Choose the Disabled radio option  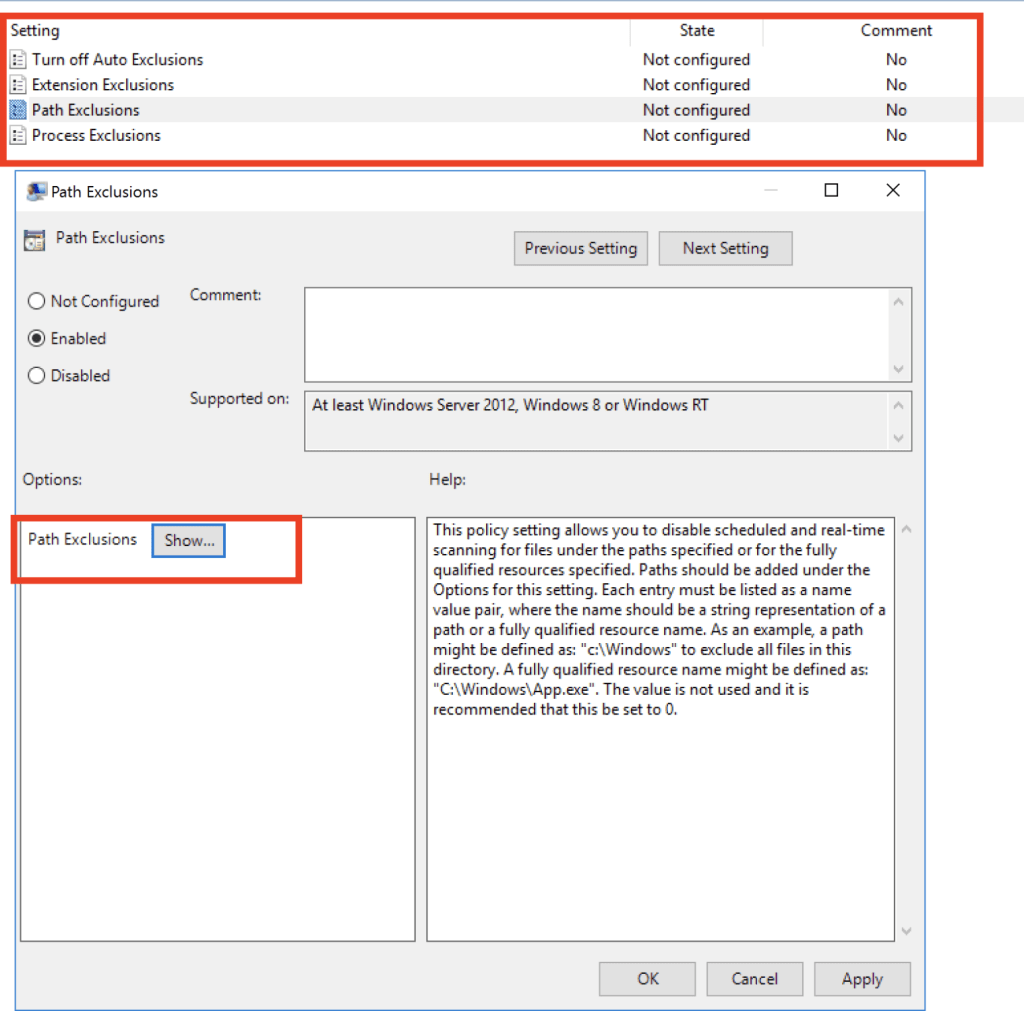coord(37,376)
